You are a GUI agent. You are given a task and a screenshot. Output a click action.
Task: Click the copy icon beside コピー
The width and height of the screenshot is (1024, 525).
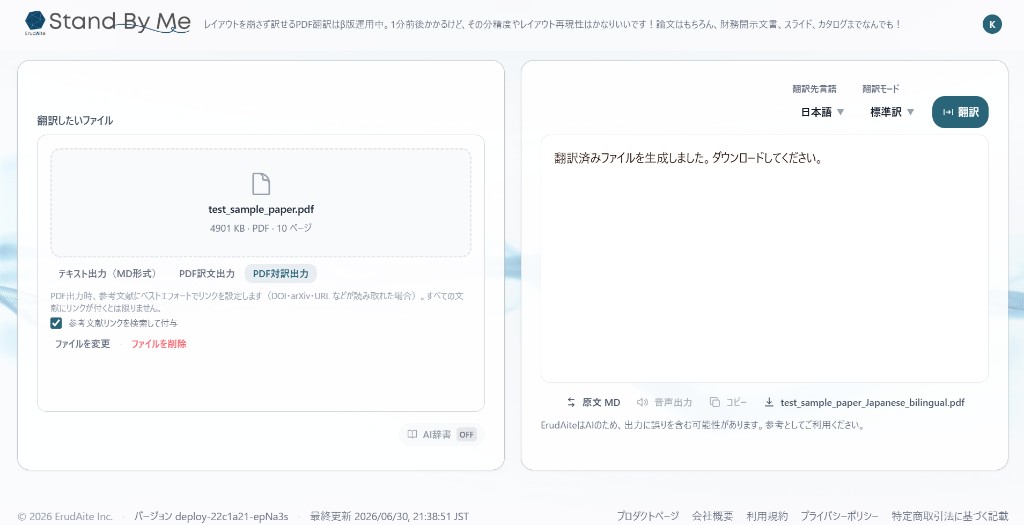coord(714,402)
